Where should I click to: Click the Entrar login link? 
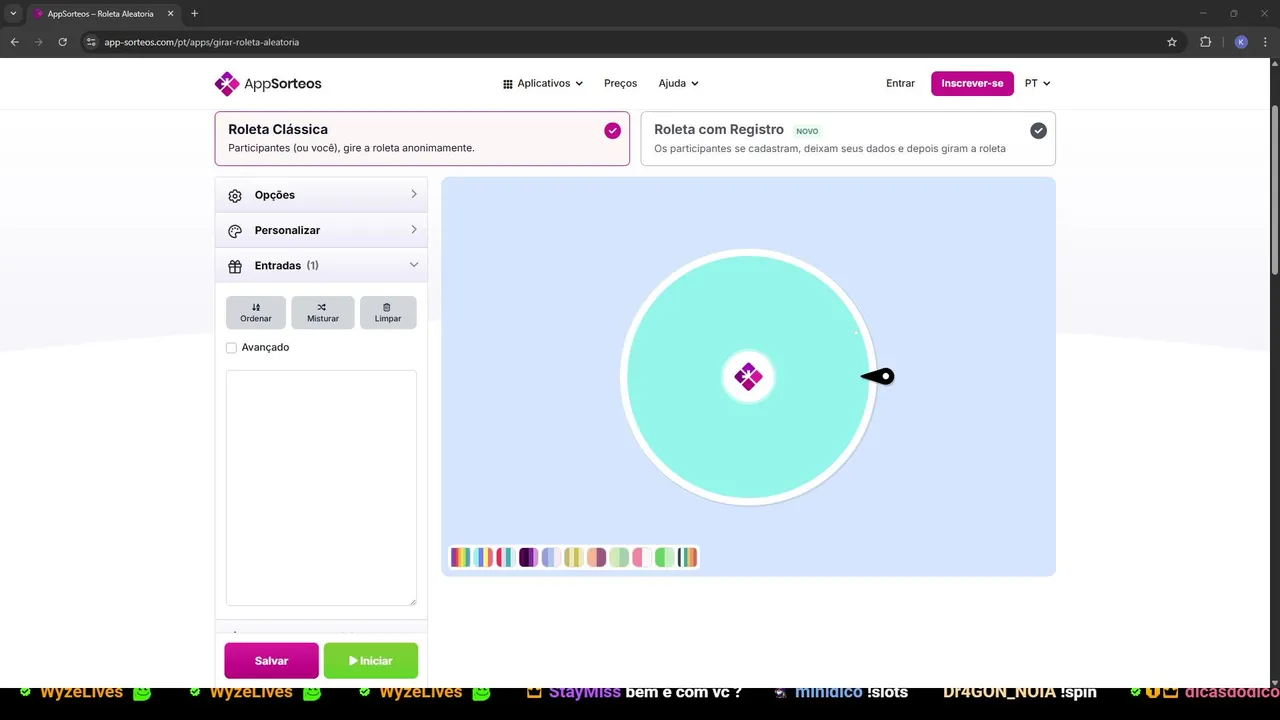tap(900, 84)
